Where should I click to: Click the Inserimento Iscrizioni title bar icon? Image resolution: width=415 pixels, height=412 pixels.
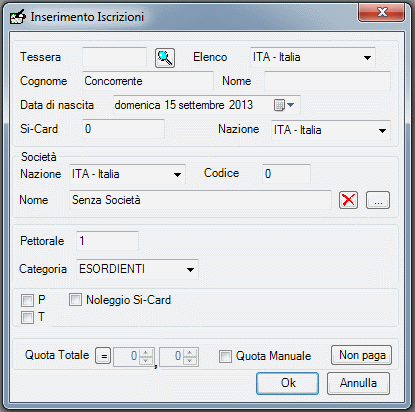[18, 17]
